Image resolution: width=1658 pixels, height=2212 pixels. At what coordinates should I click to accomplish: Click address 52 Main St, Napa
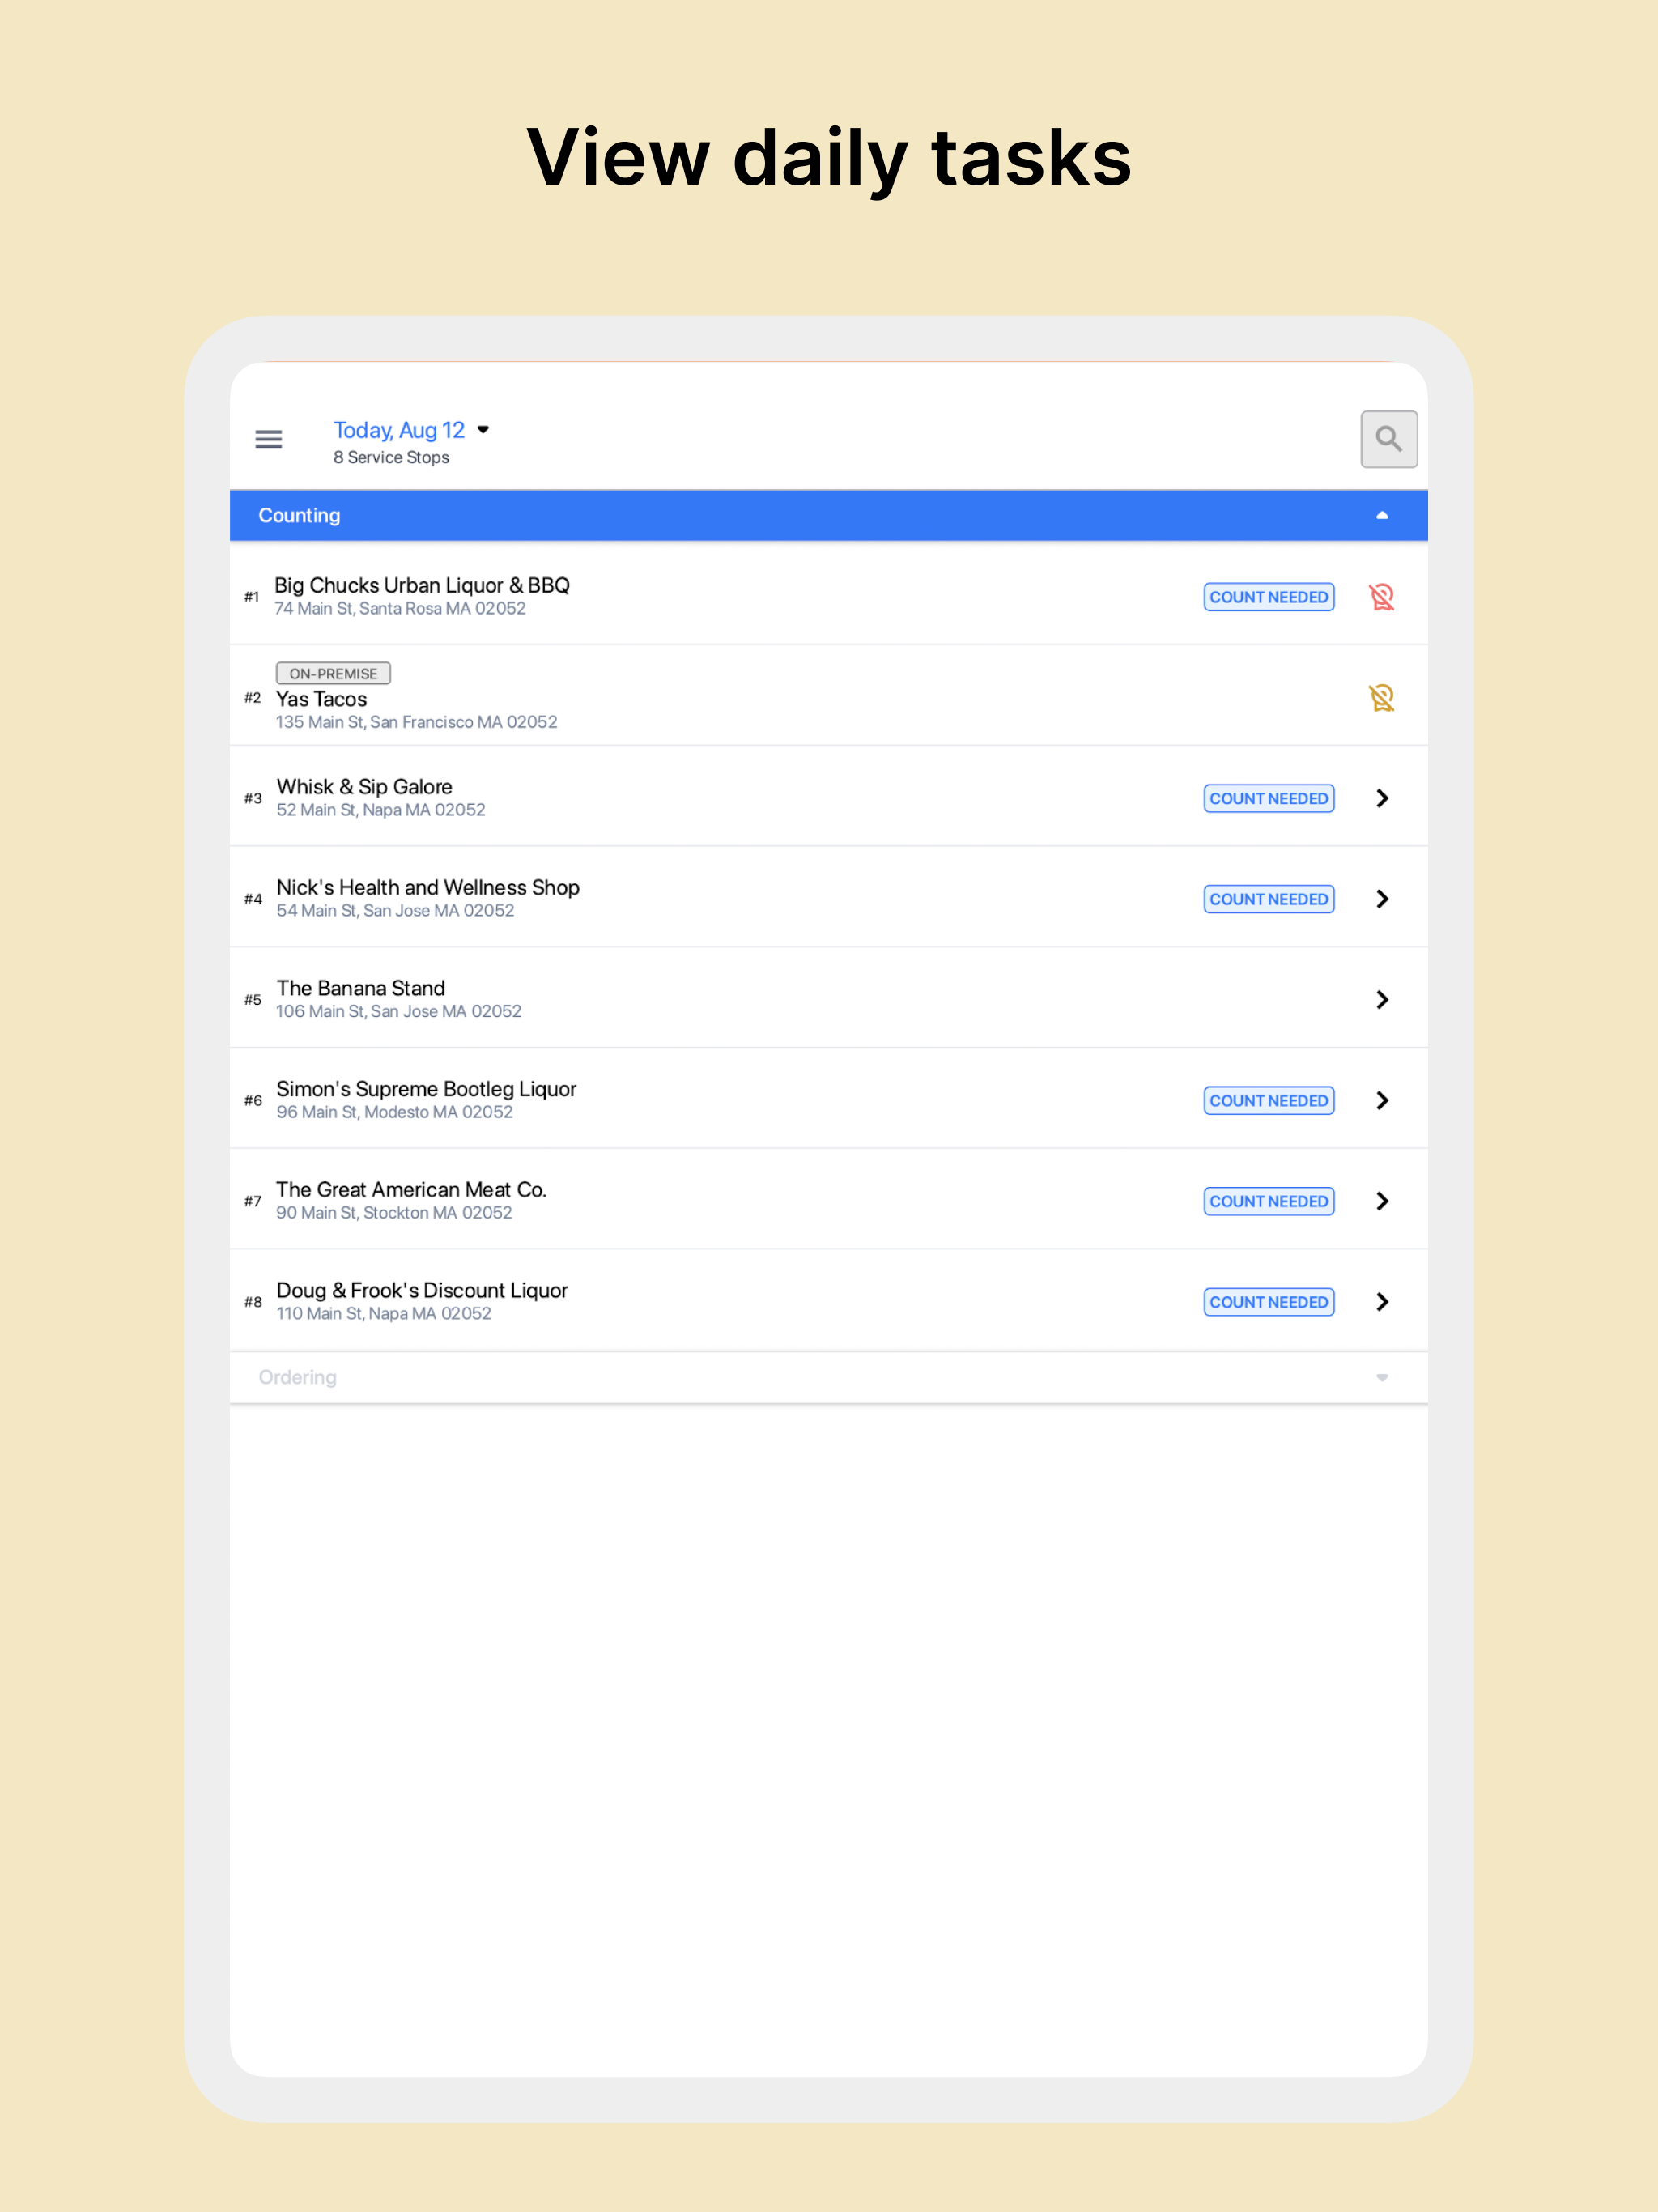pos(381,810)
